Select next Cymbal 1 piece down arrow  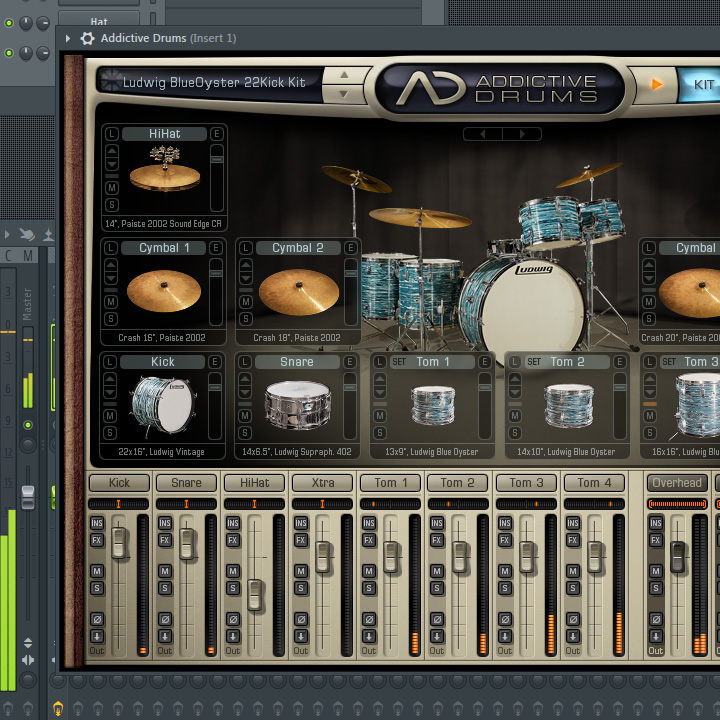click(111, 279)
